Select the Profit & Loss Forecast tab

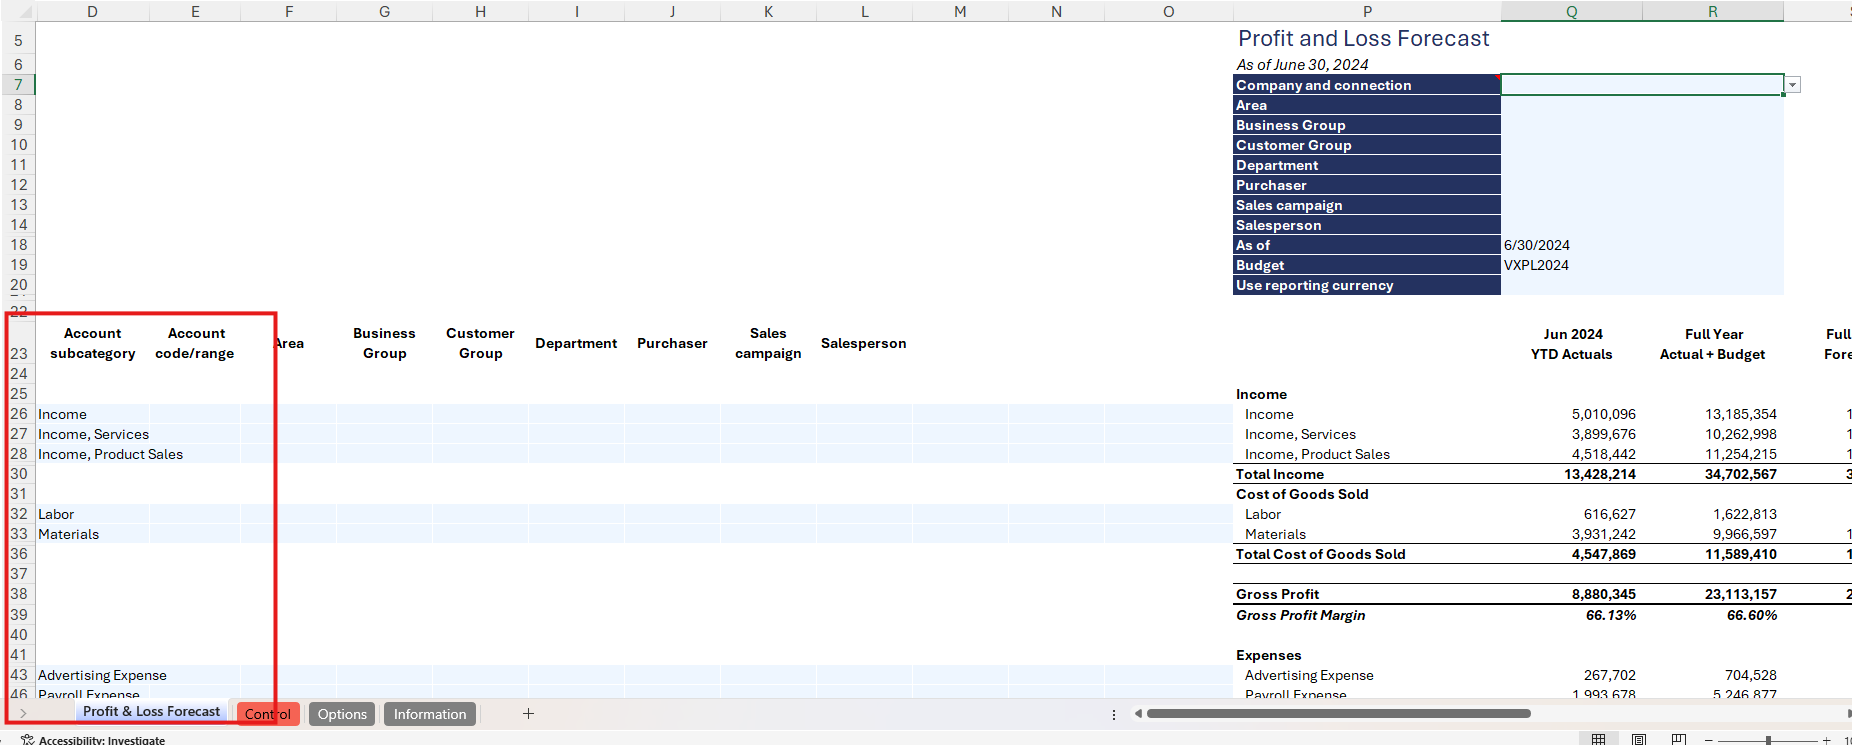[151, 711]
